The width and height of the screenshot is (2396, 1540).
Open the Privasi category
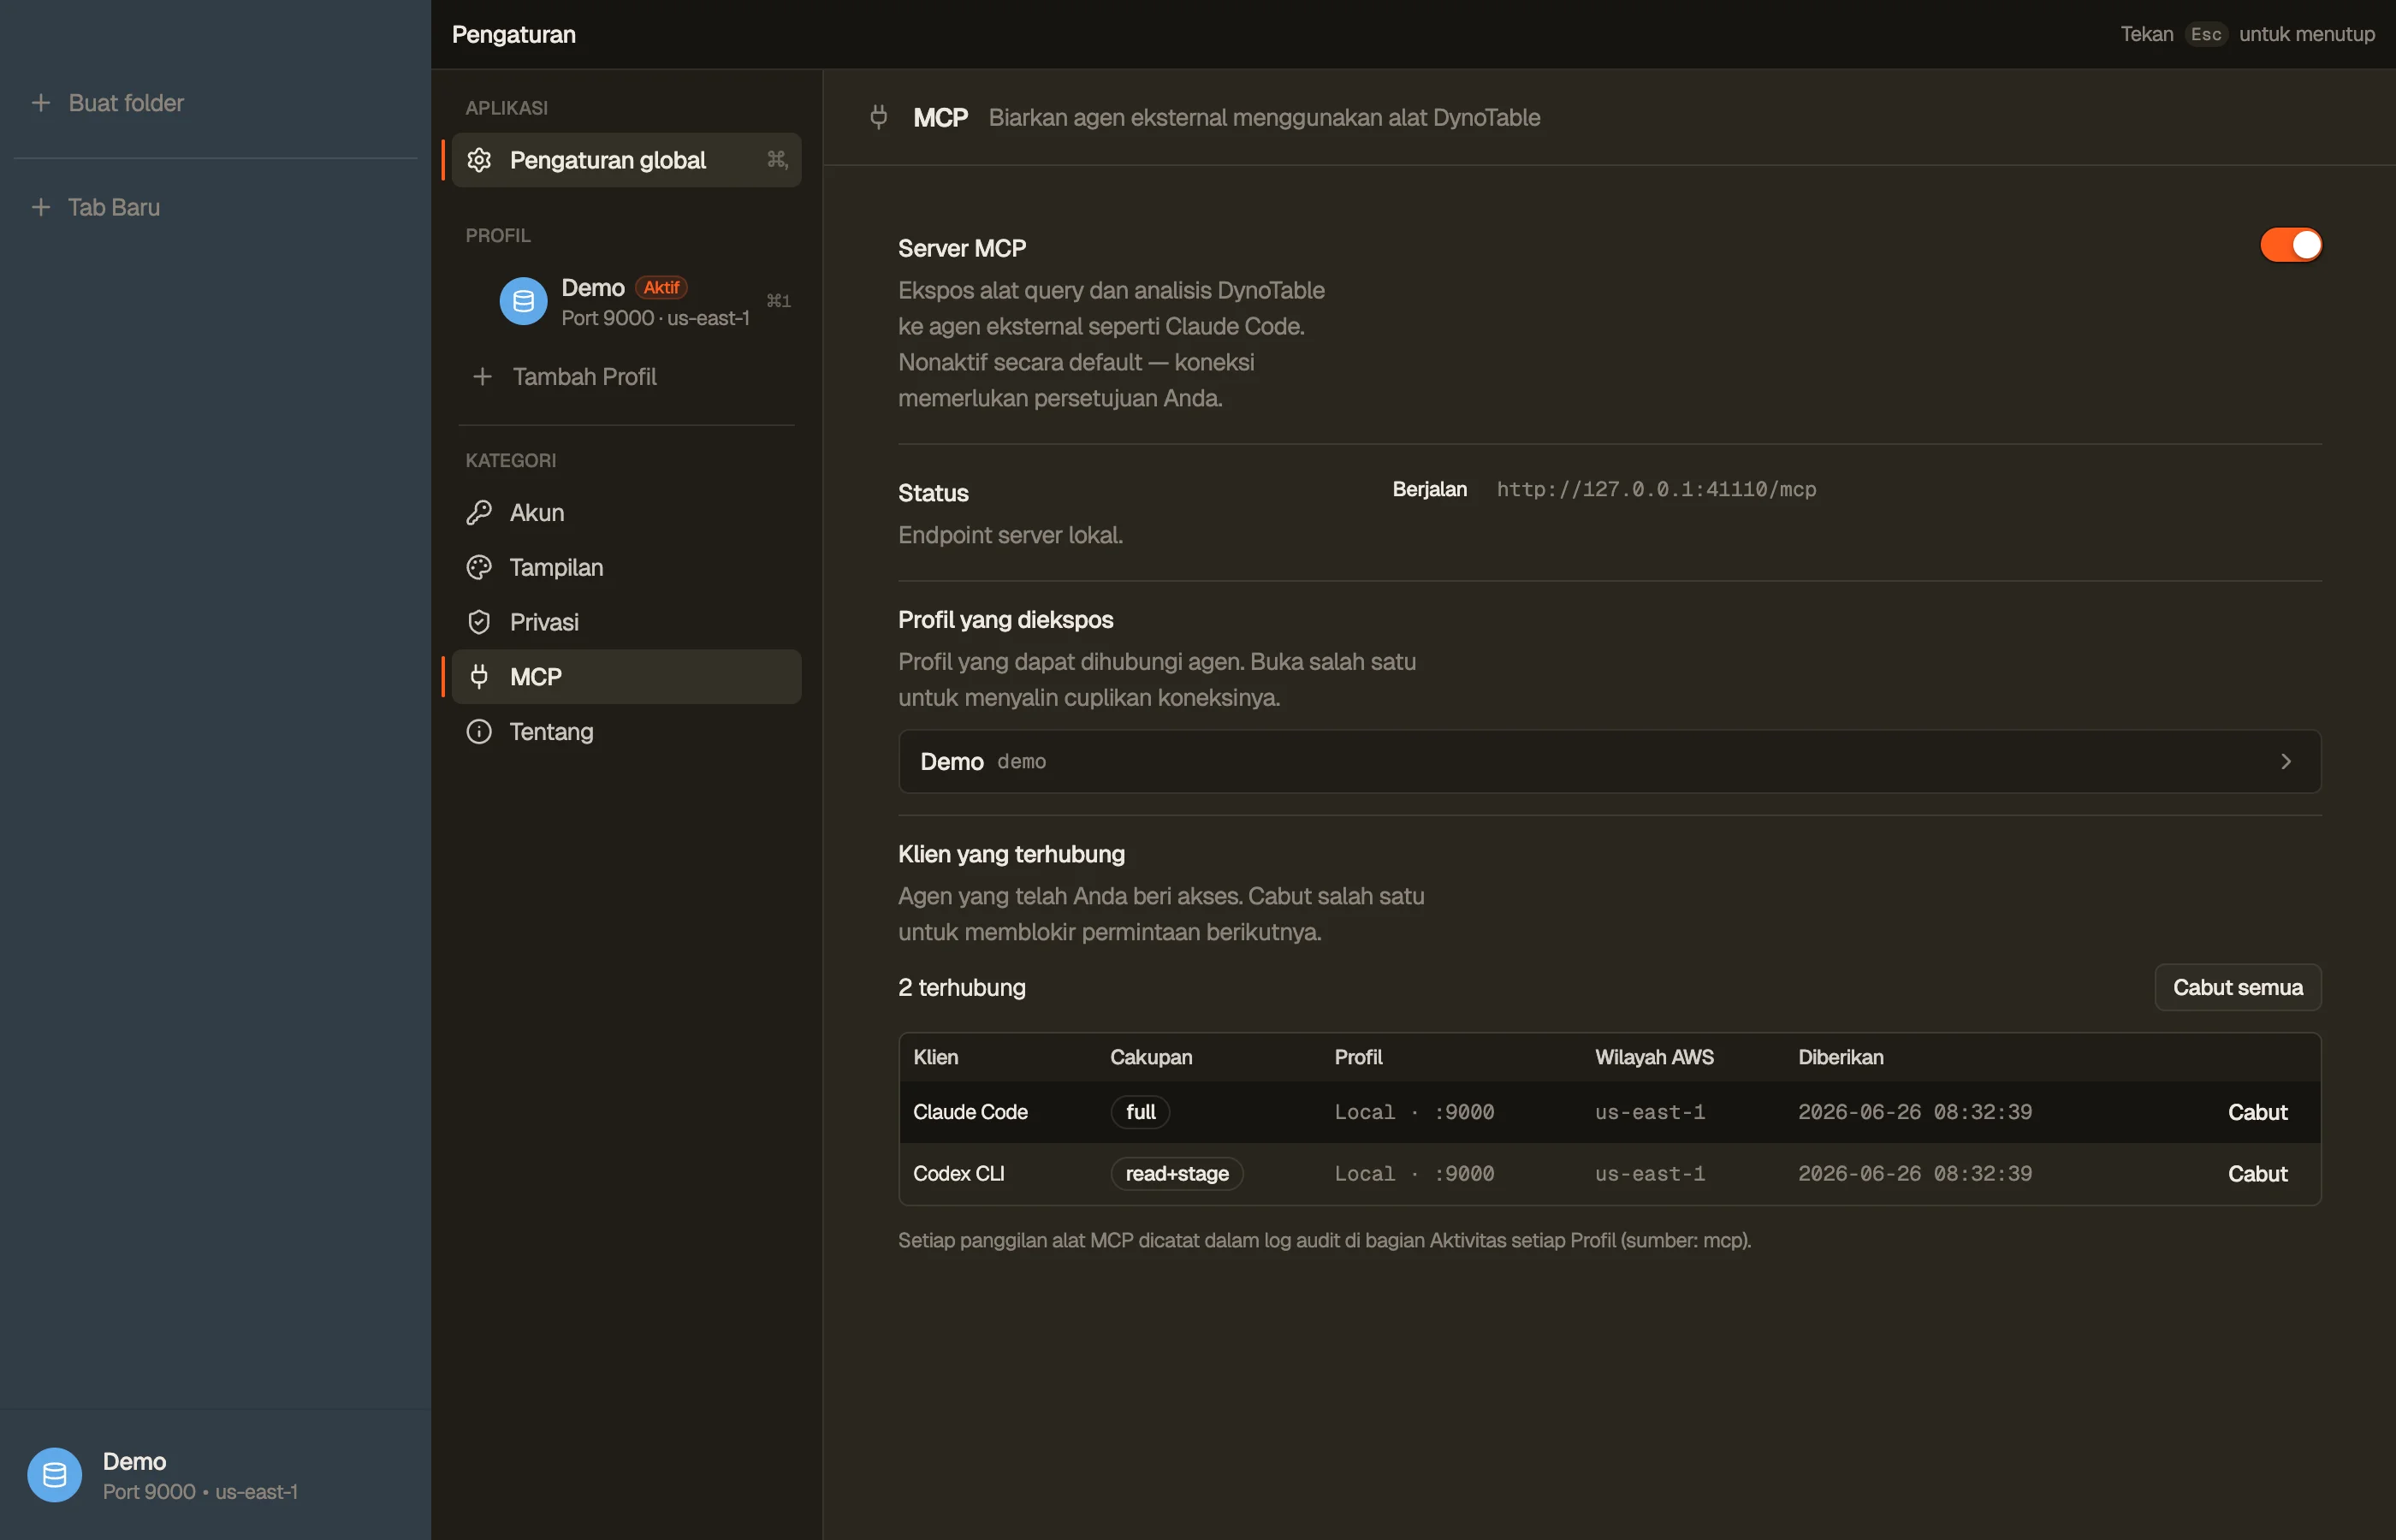pyautogui.click(x=626, y=622)
